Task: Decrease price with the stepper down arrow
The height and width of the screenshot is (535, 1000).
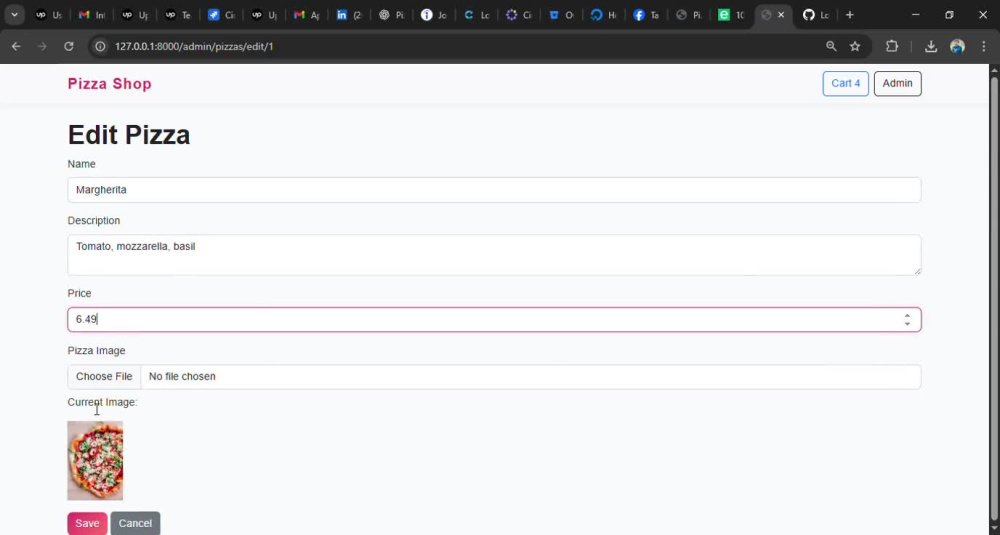Action: point(907,324)
